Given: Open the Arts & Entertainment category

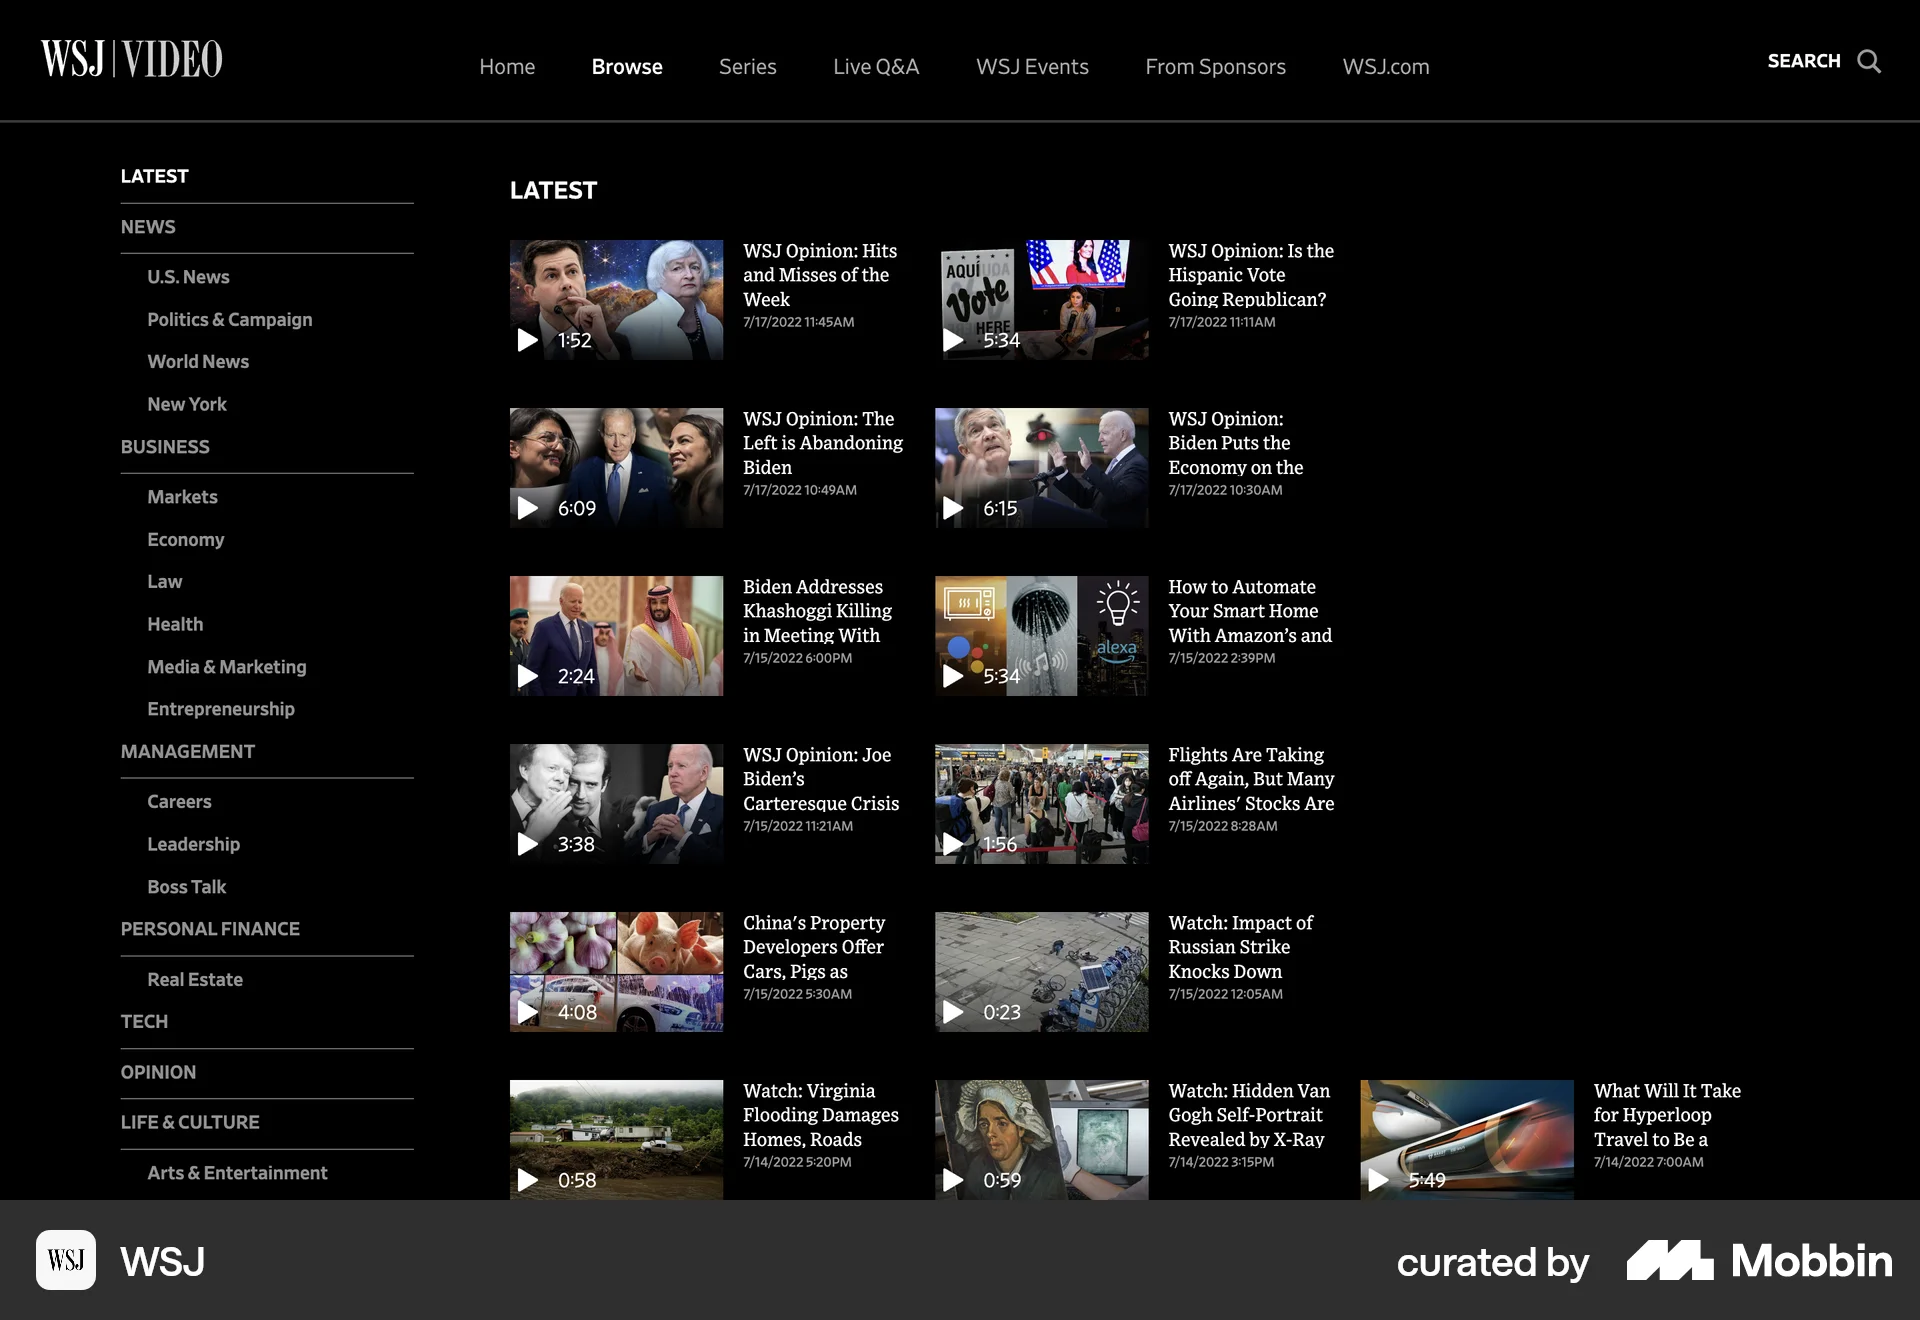Looking at the screenshot, I should tap(237, 1172).
